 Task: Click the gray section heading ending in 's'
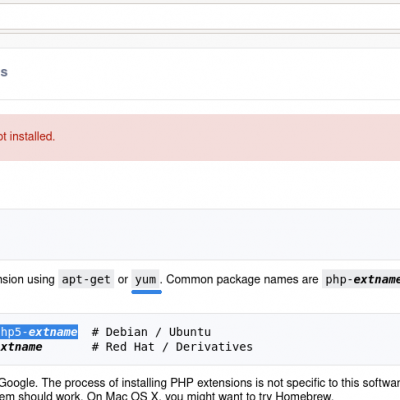click(4, 72)
